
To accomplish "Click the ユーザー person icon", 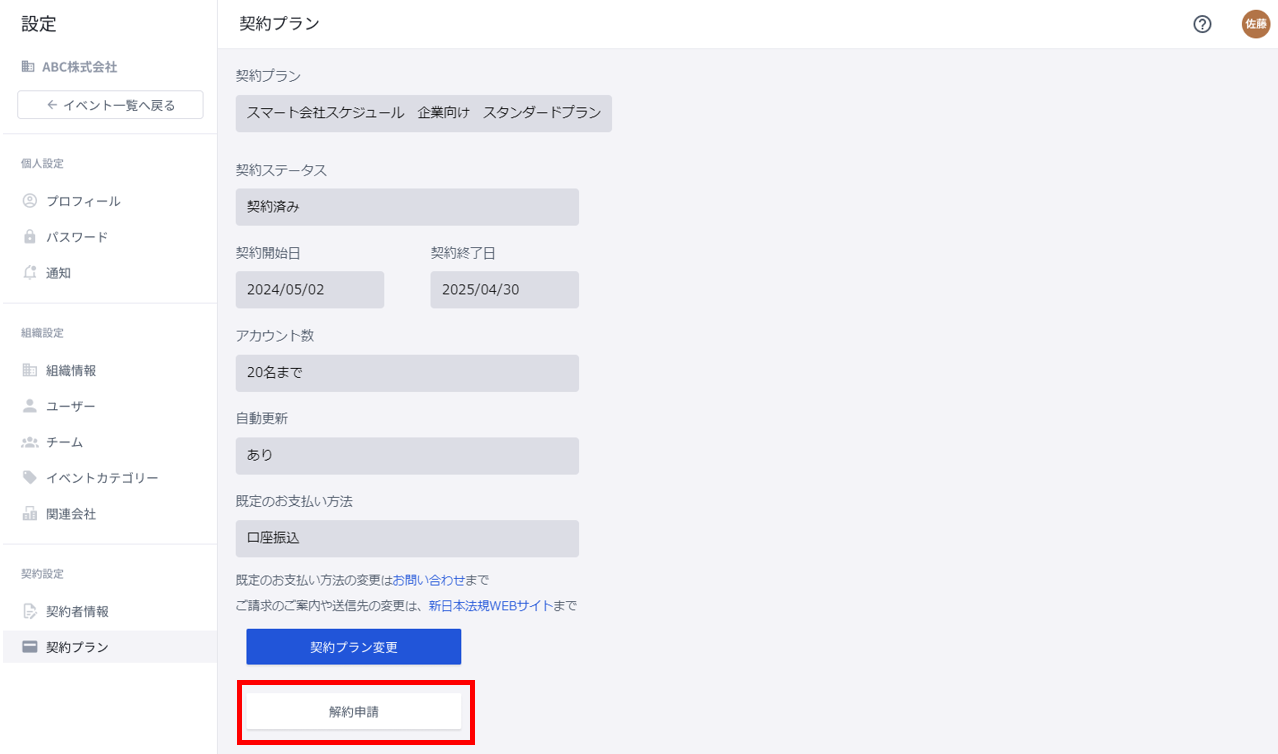I will 29,406.
